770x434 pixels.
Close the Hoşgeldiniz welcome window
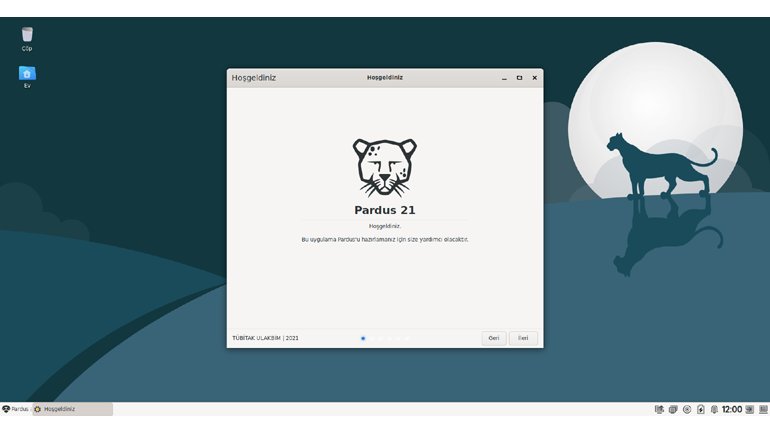(534, 77)
